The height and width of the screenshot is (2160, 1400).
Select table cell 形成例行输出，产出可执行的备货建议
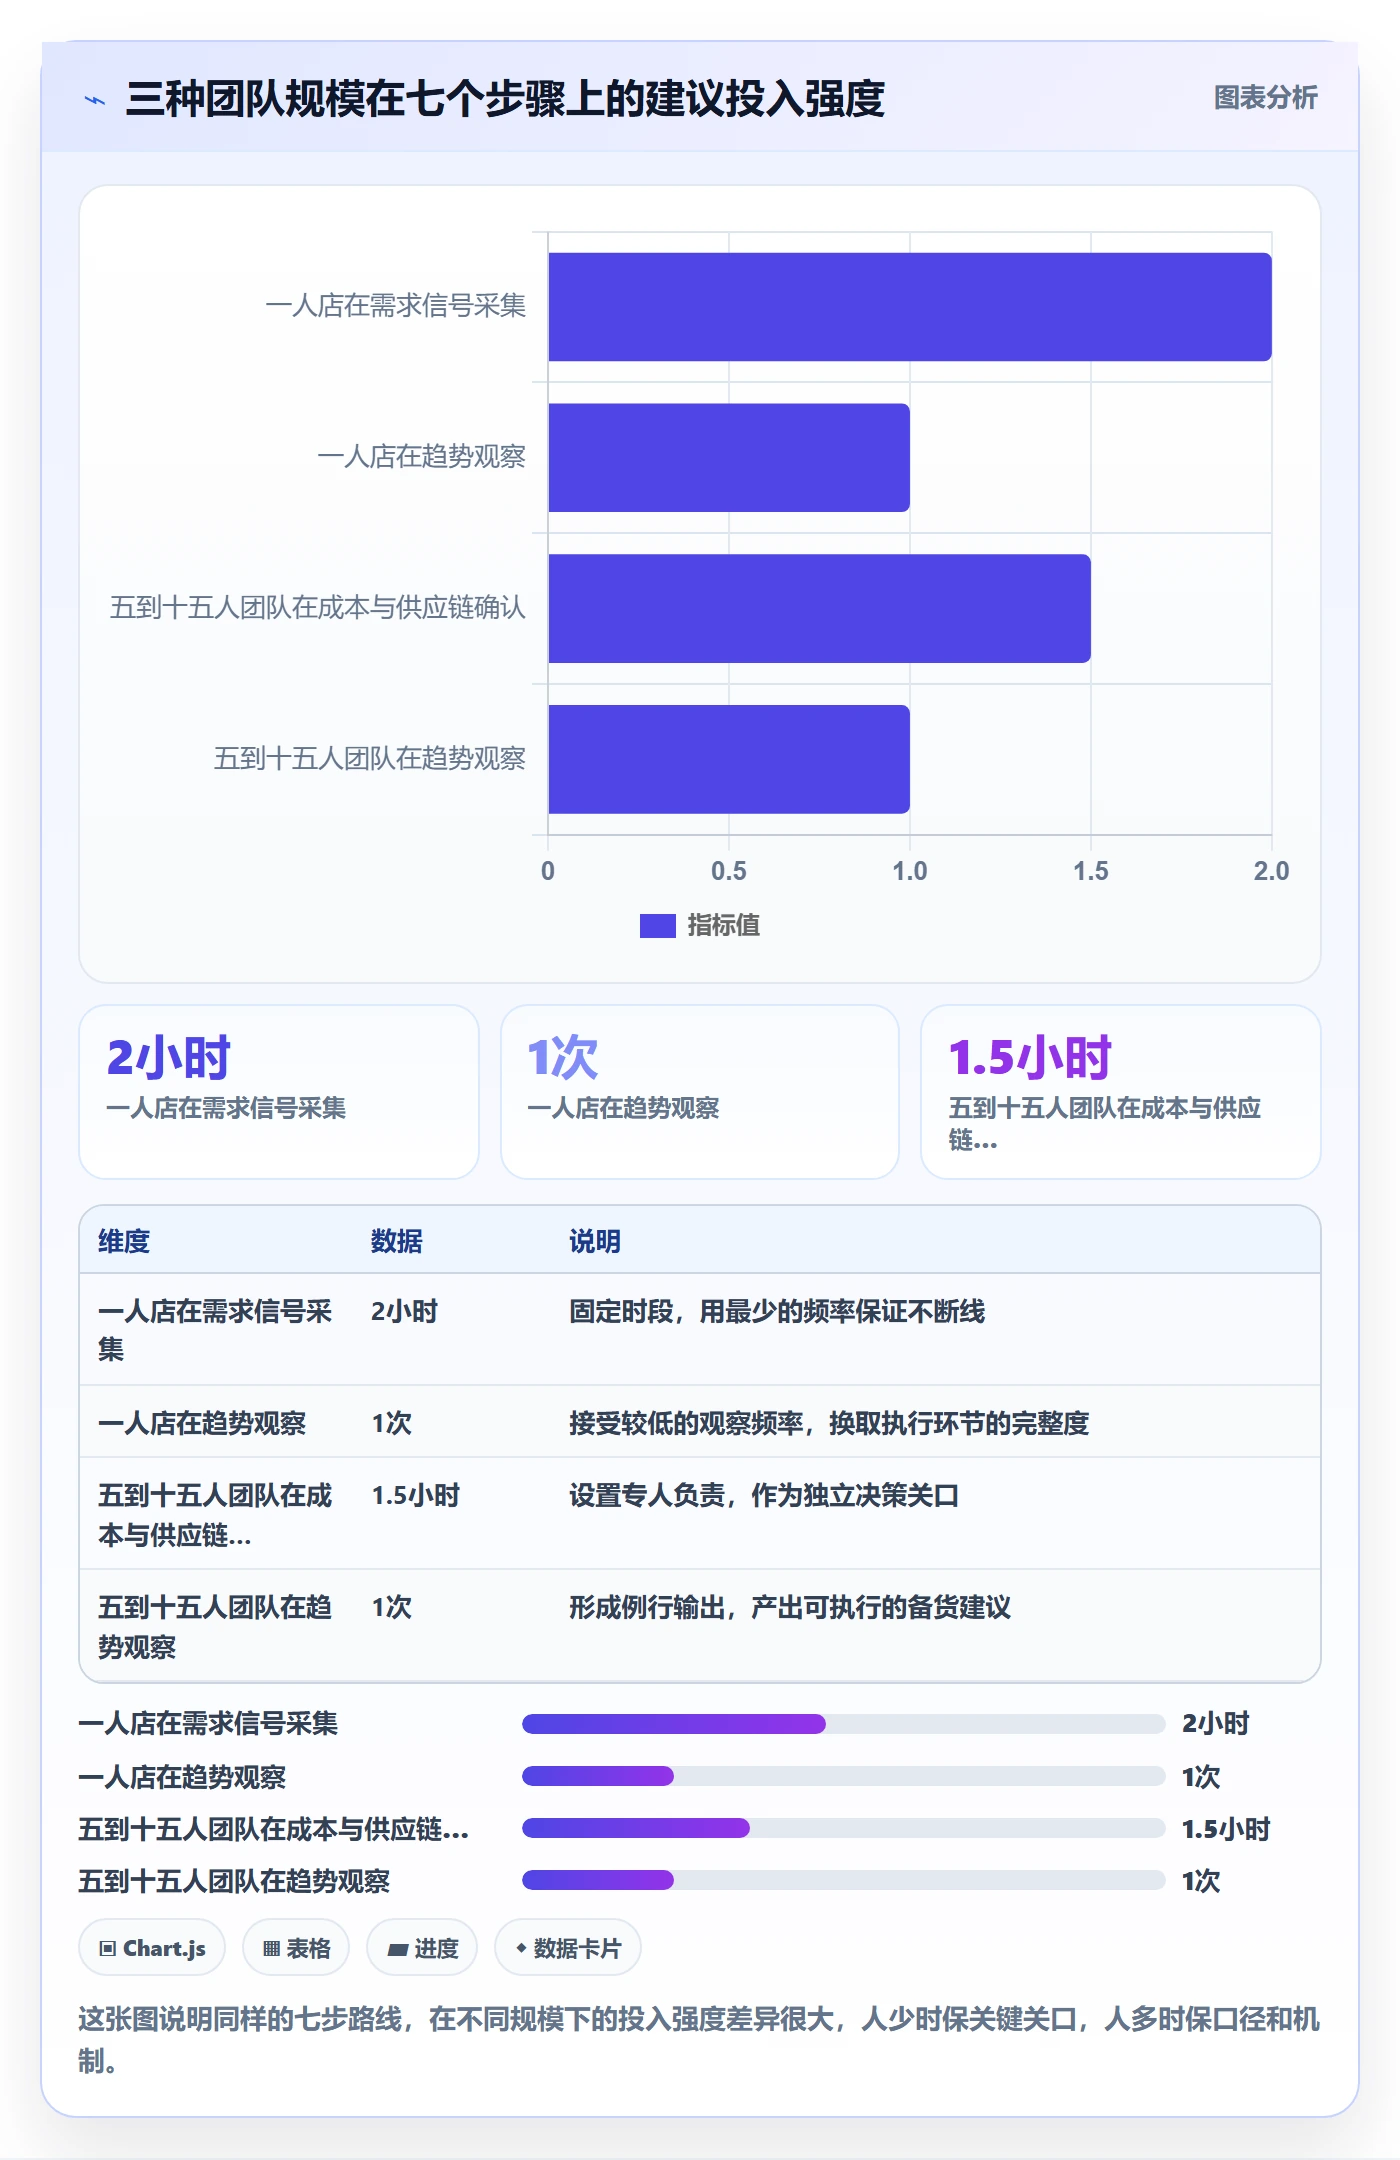[x=790, y=1607]
